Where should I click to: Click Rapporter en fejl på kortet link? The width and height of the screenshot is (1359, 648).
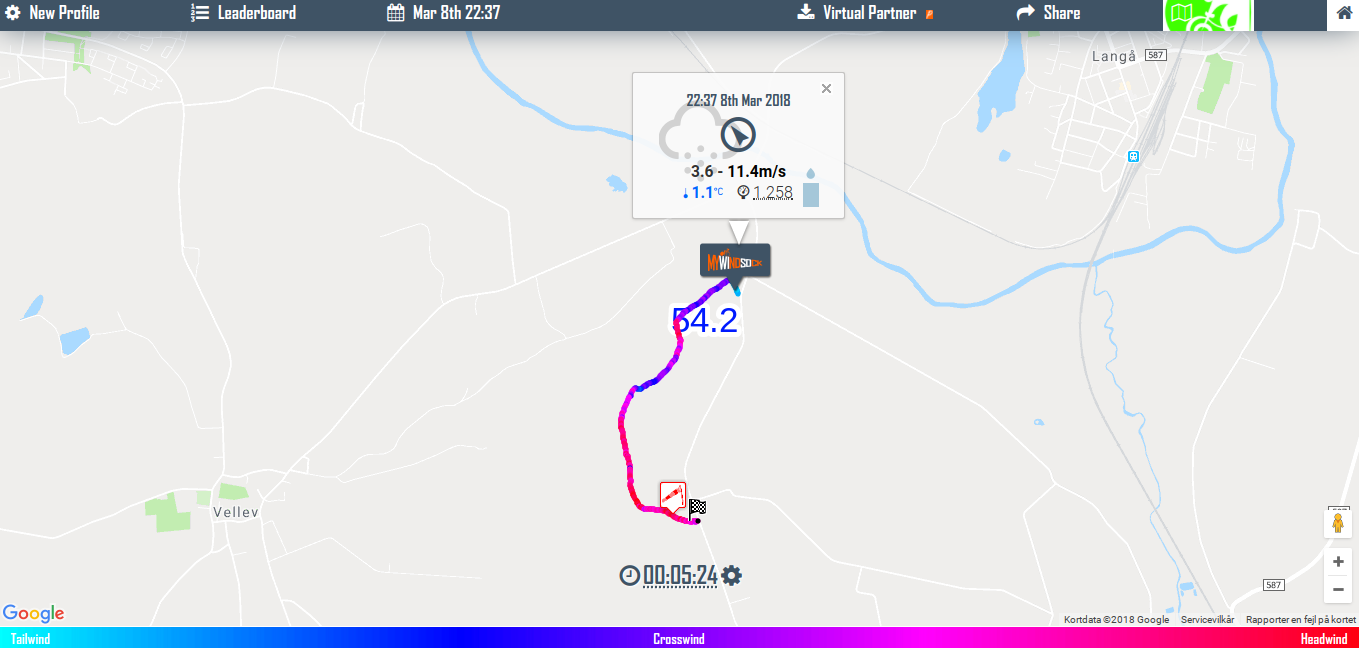pyautogui.click(x=1301, y=620)
